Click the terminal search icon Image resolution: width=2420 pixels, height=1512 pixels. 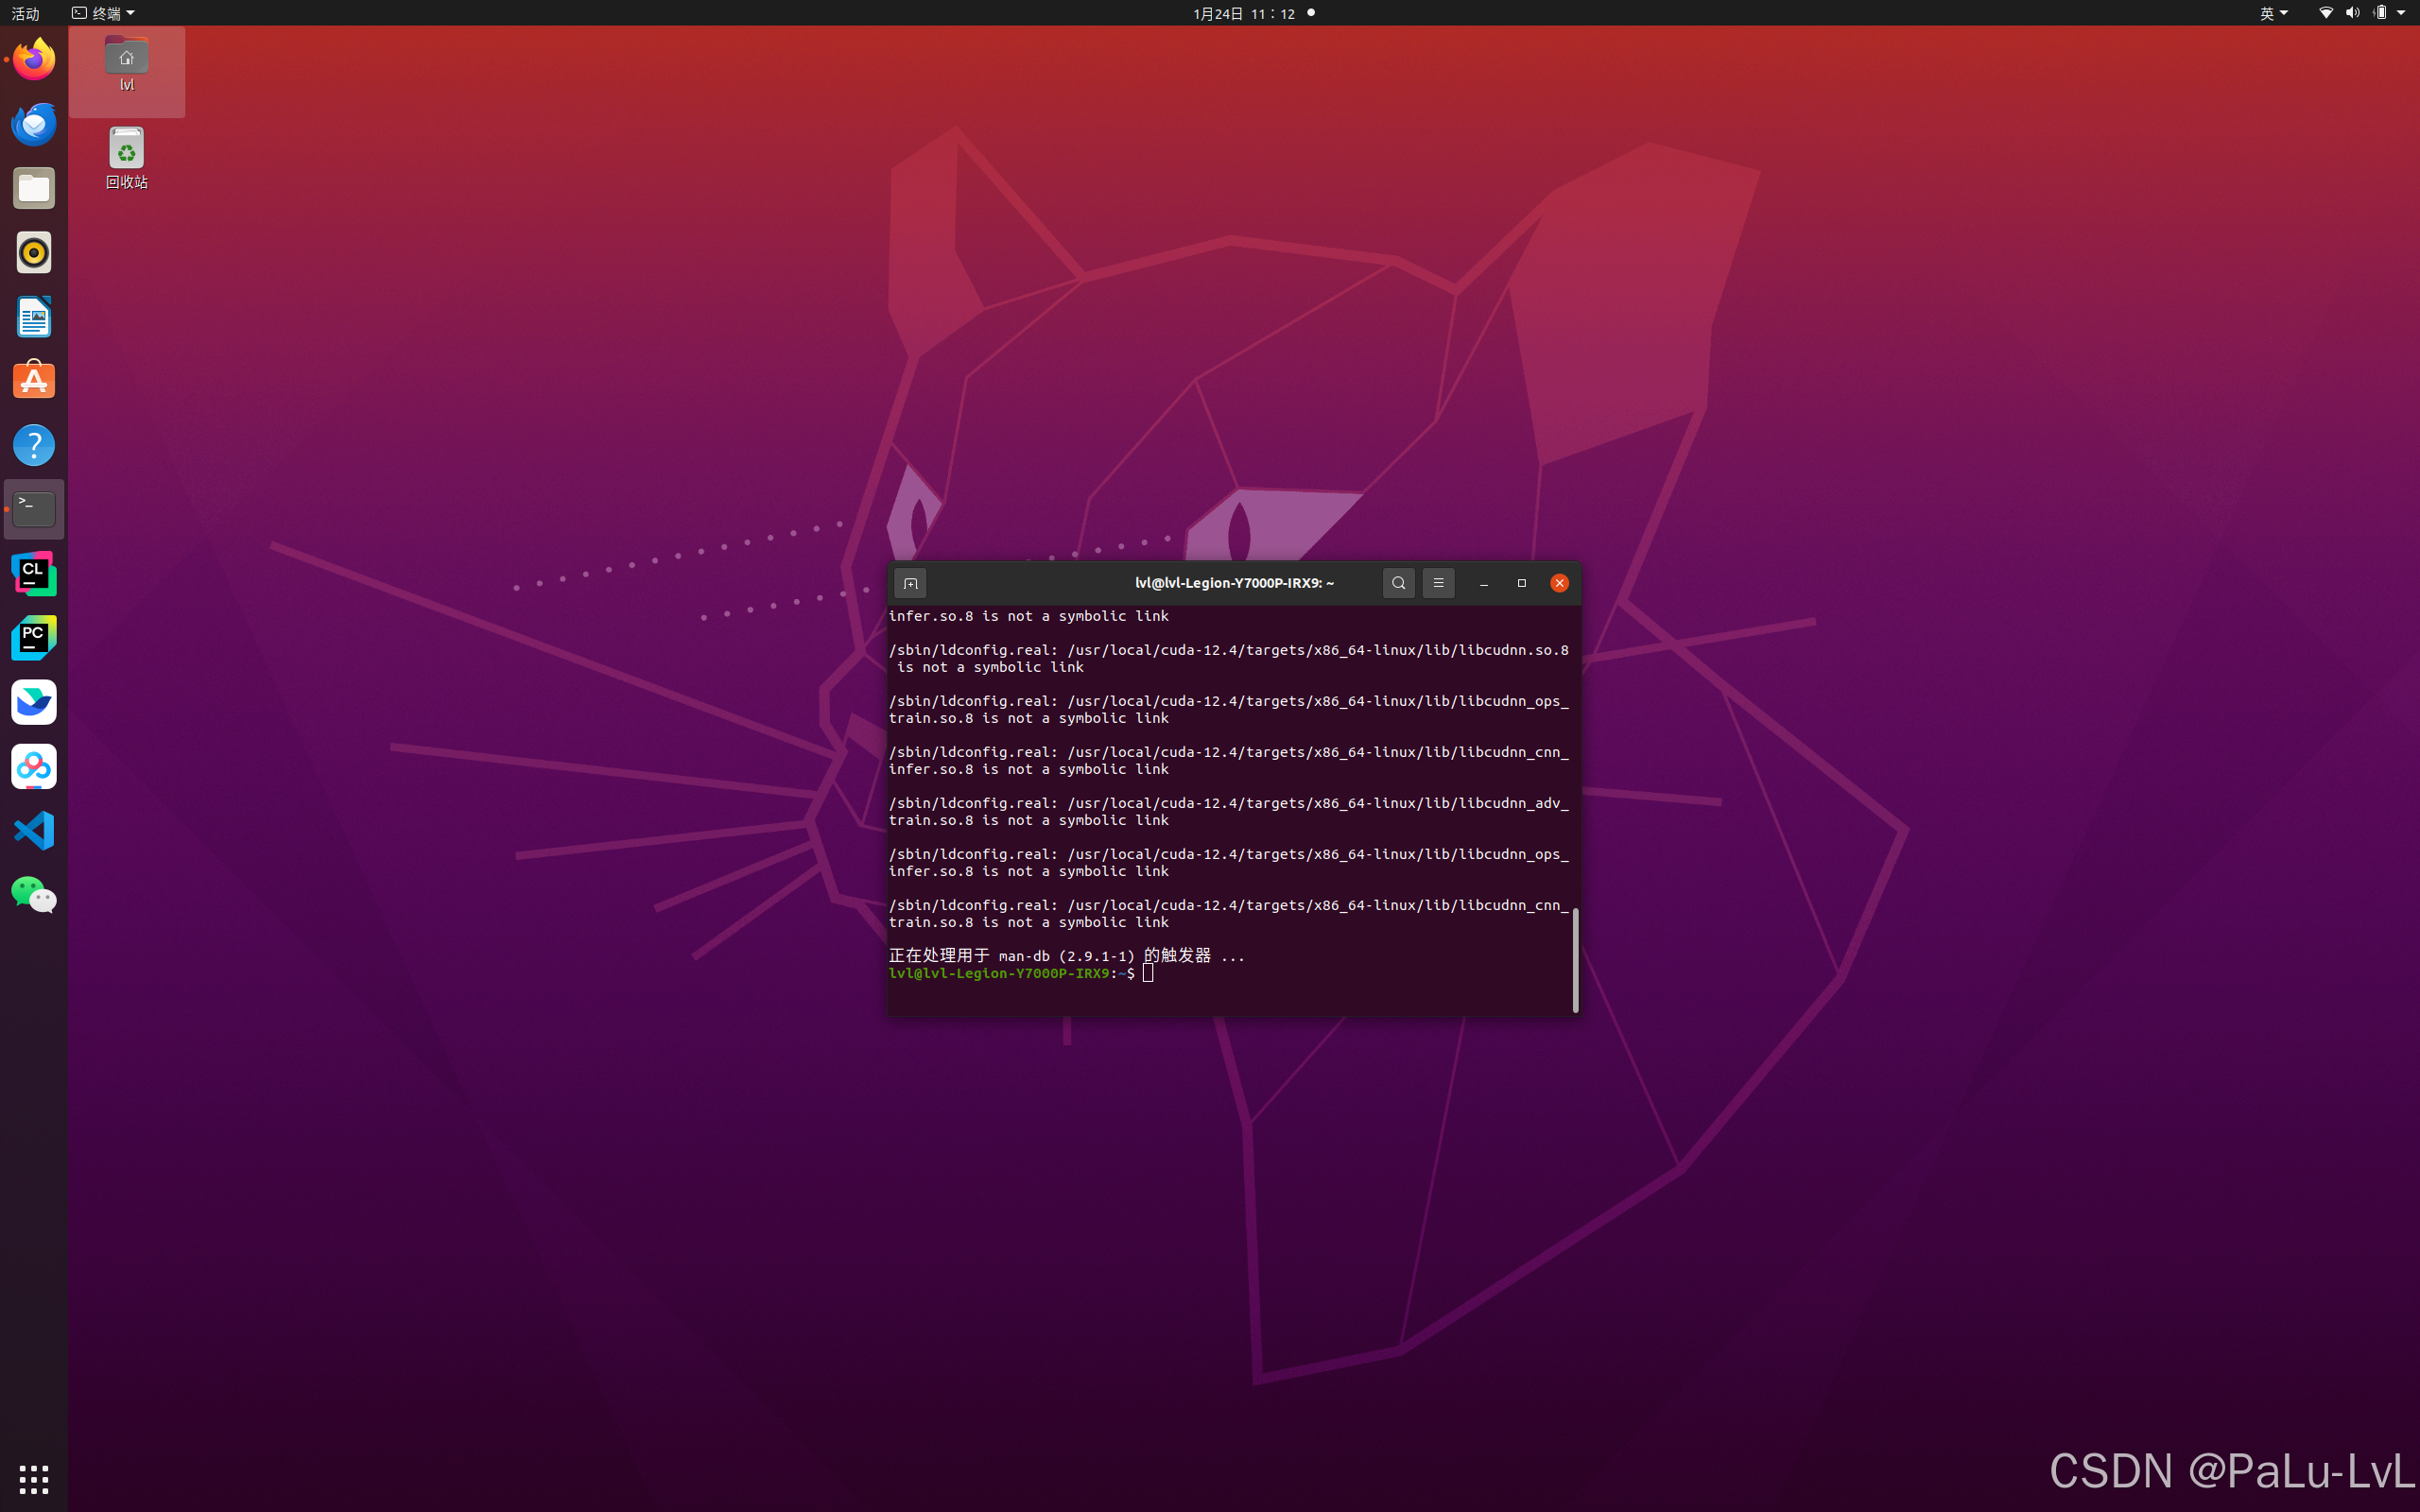[x=1398, y=583]
